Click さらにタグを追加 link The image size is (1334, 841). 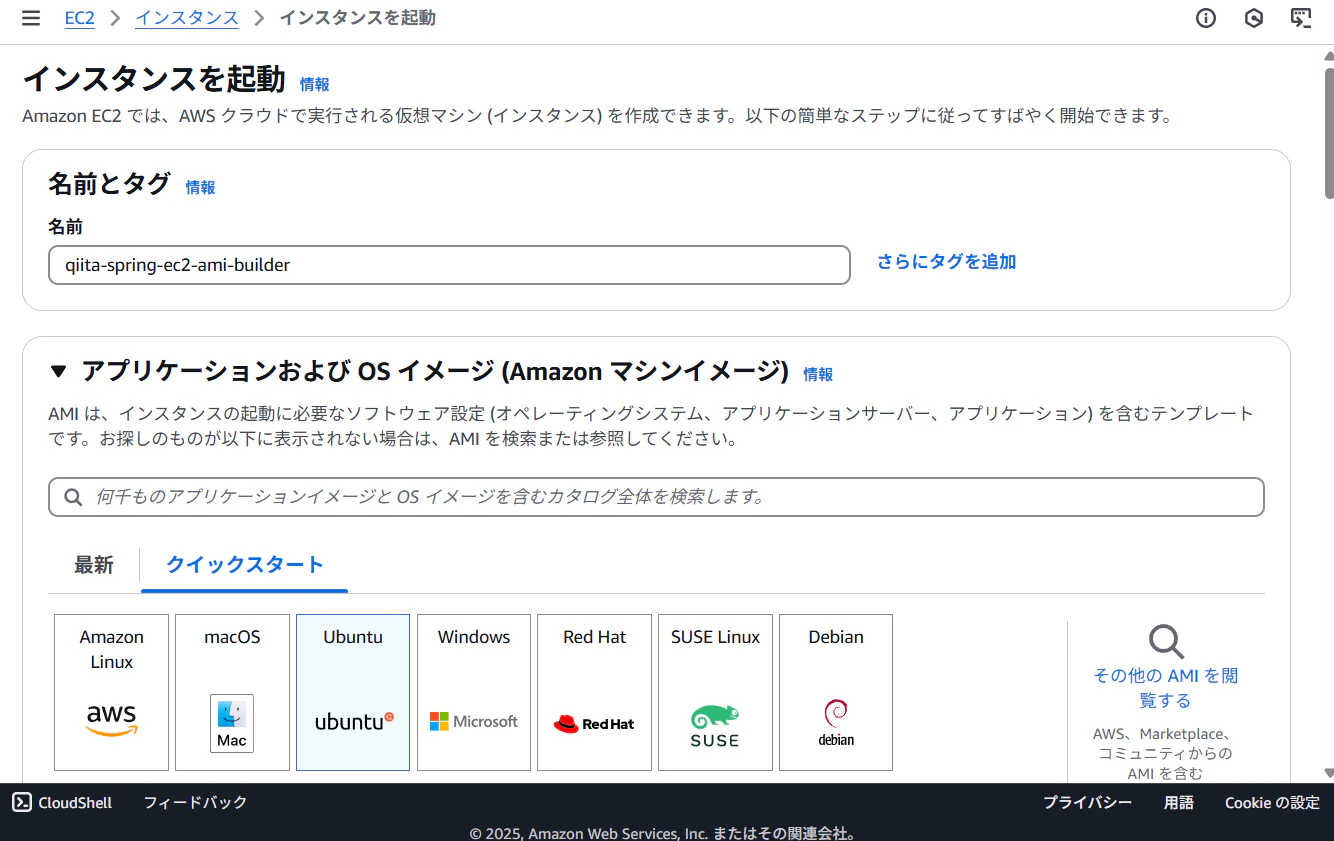click(947, 262)
